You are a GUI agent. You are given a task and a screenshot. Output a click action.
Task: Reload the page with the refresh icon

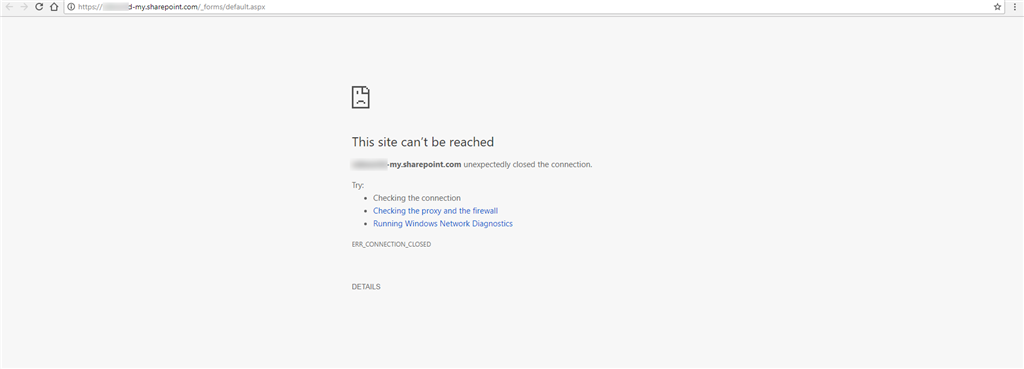[x=39, y=7]
